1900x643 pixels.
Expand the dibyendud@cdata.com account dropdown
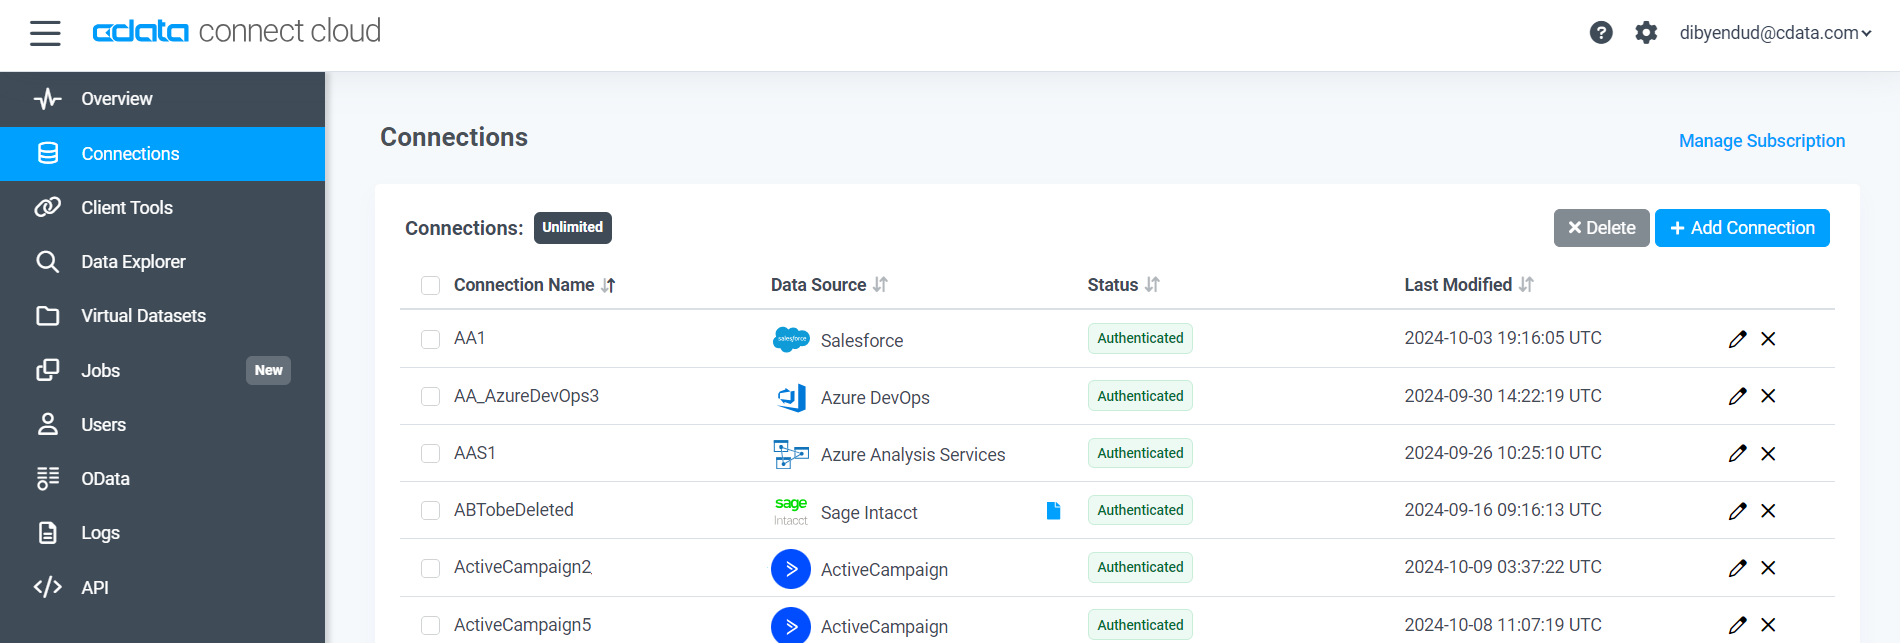pos(1775,33)
